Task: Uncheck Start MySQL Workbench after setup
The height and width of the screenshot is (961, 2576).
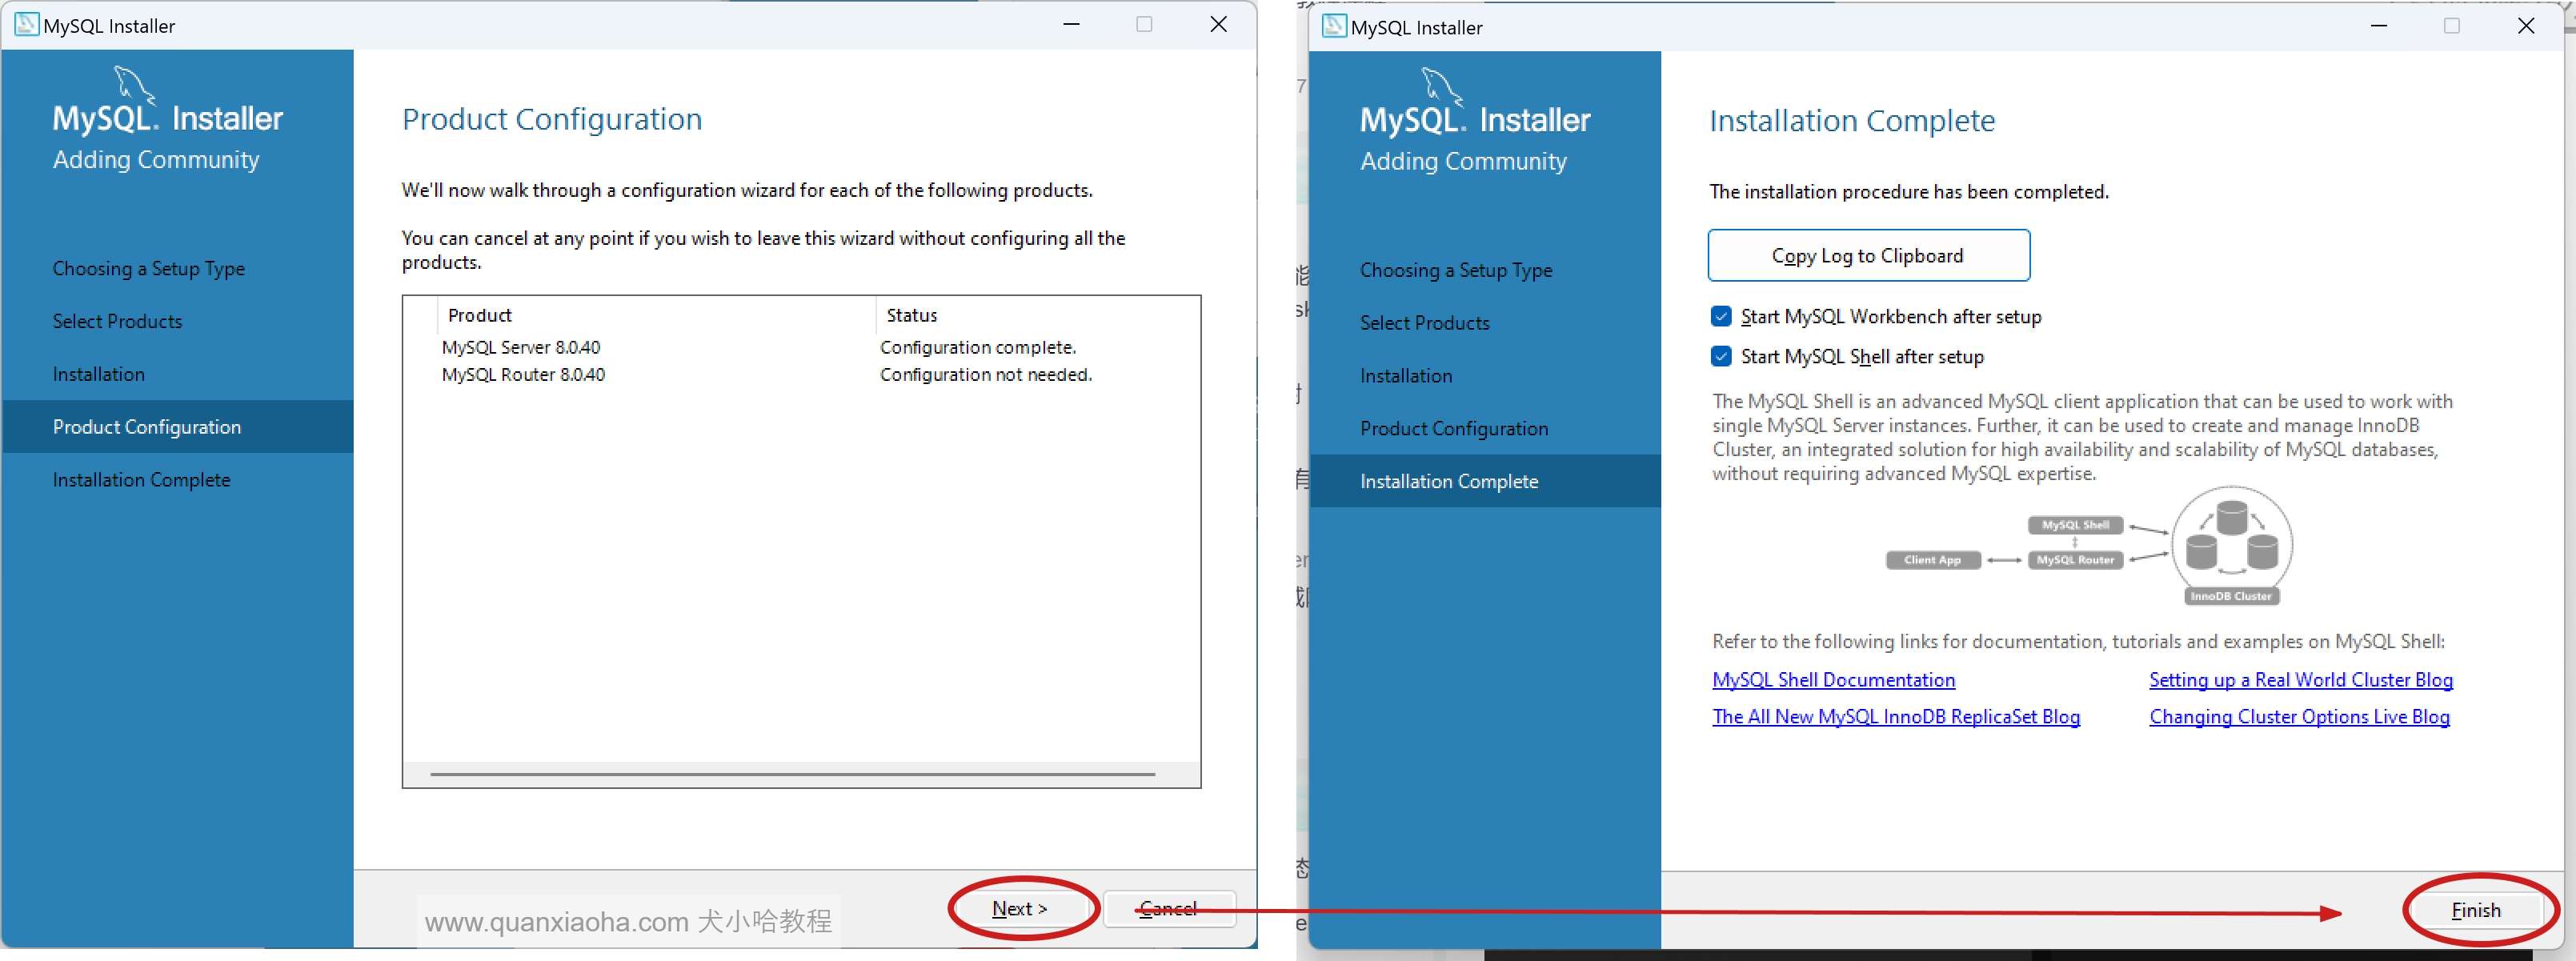Action: tap(1721, 317)
